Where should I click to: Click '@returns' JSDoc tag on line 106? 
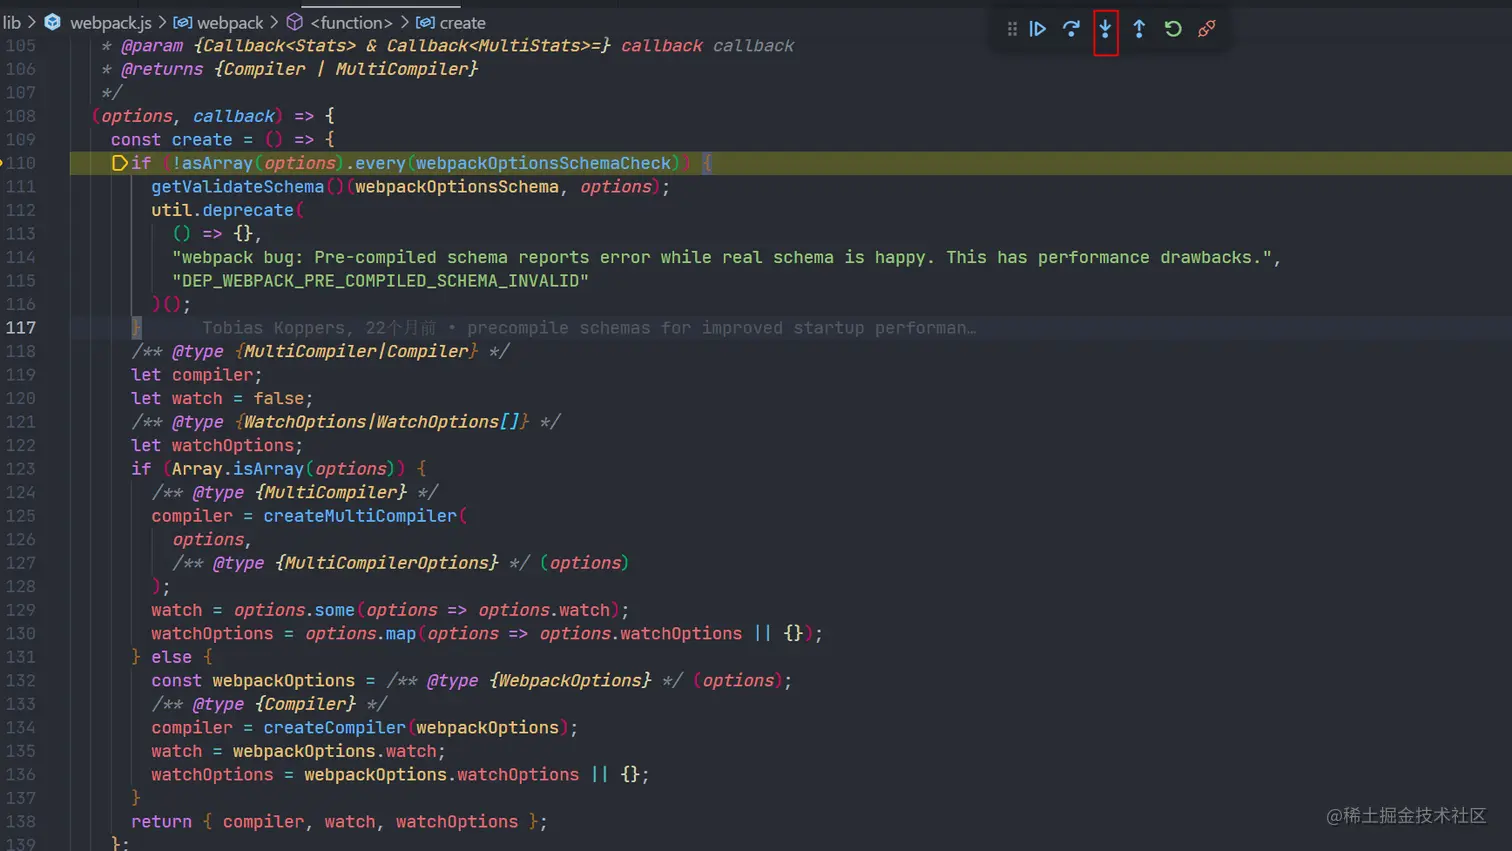[x=161, y=69]
